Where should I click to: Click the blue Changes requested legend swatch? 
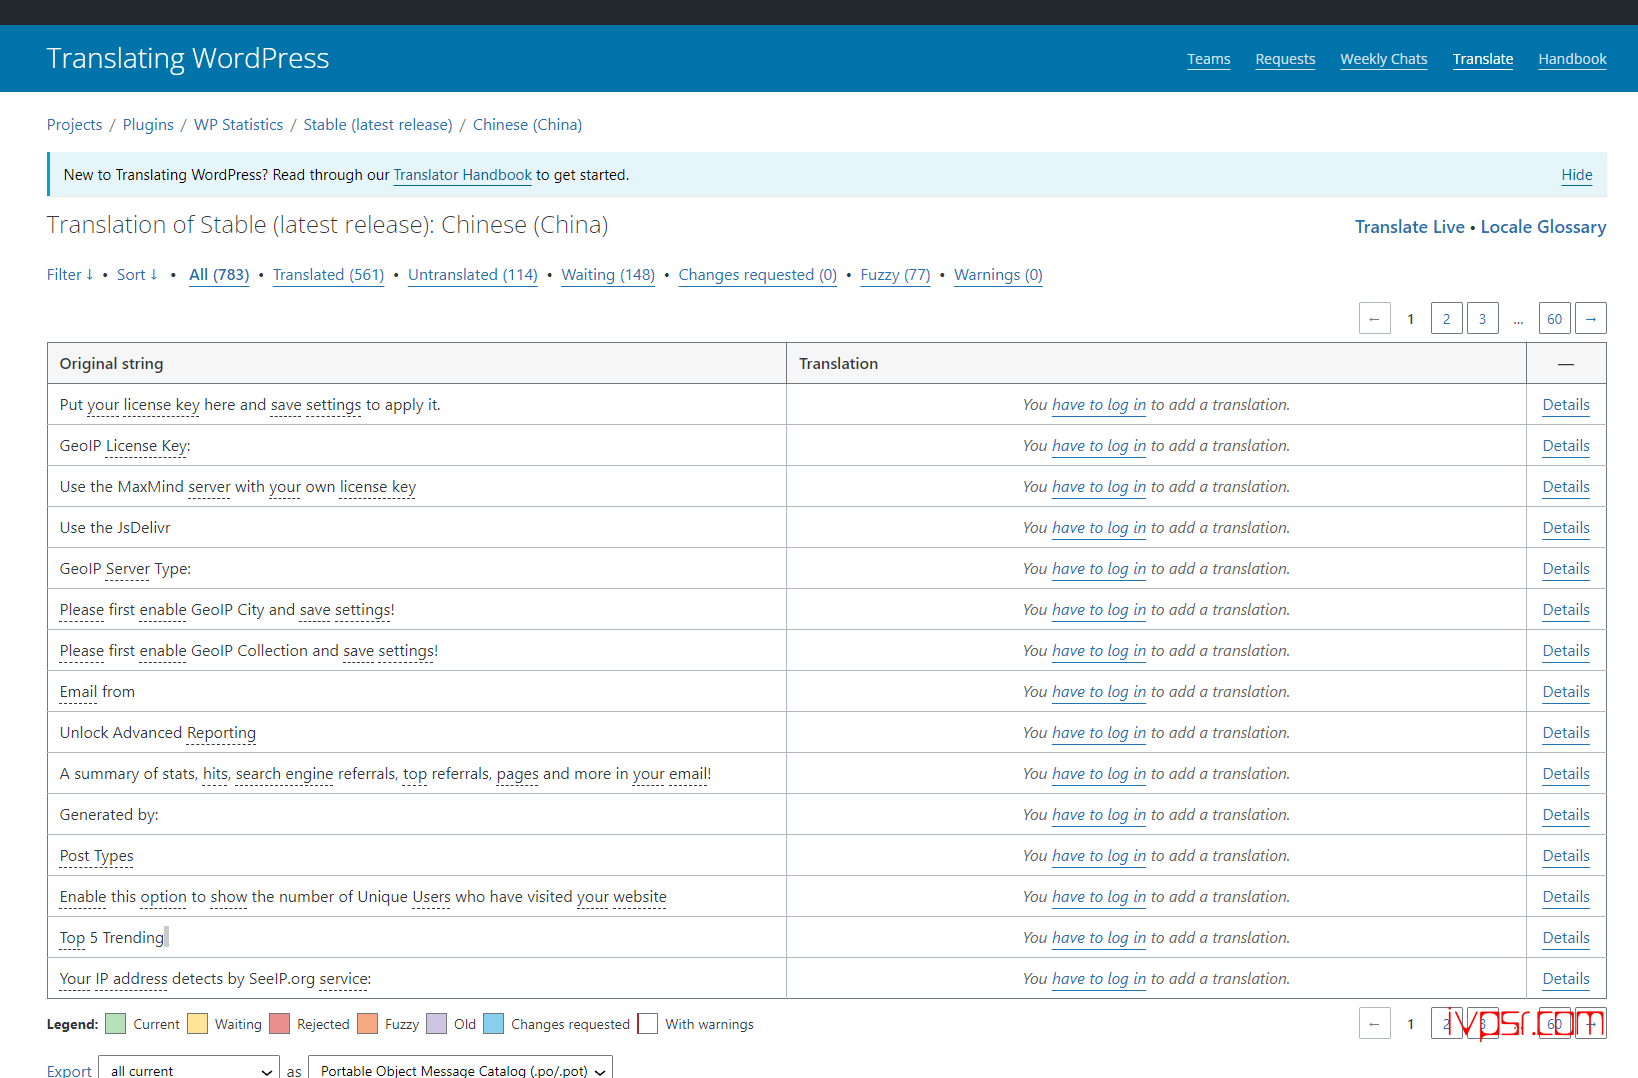[493, 1024]
